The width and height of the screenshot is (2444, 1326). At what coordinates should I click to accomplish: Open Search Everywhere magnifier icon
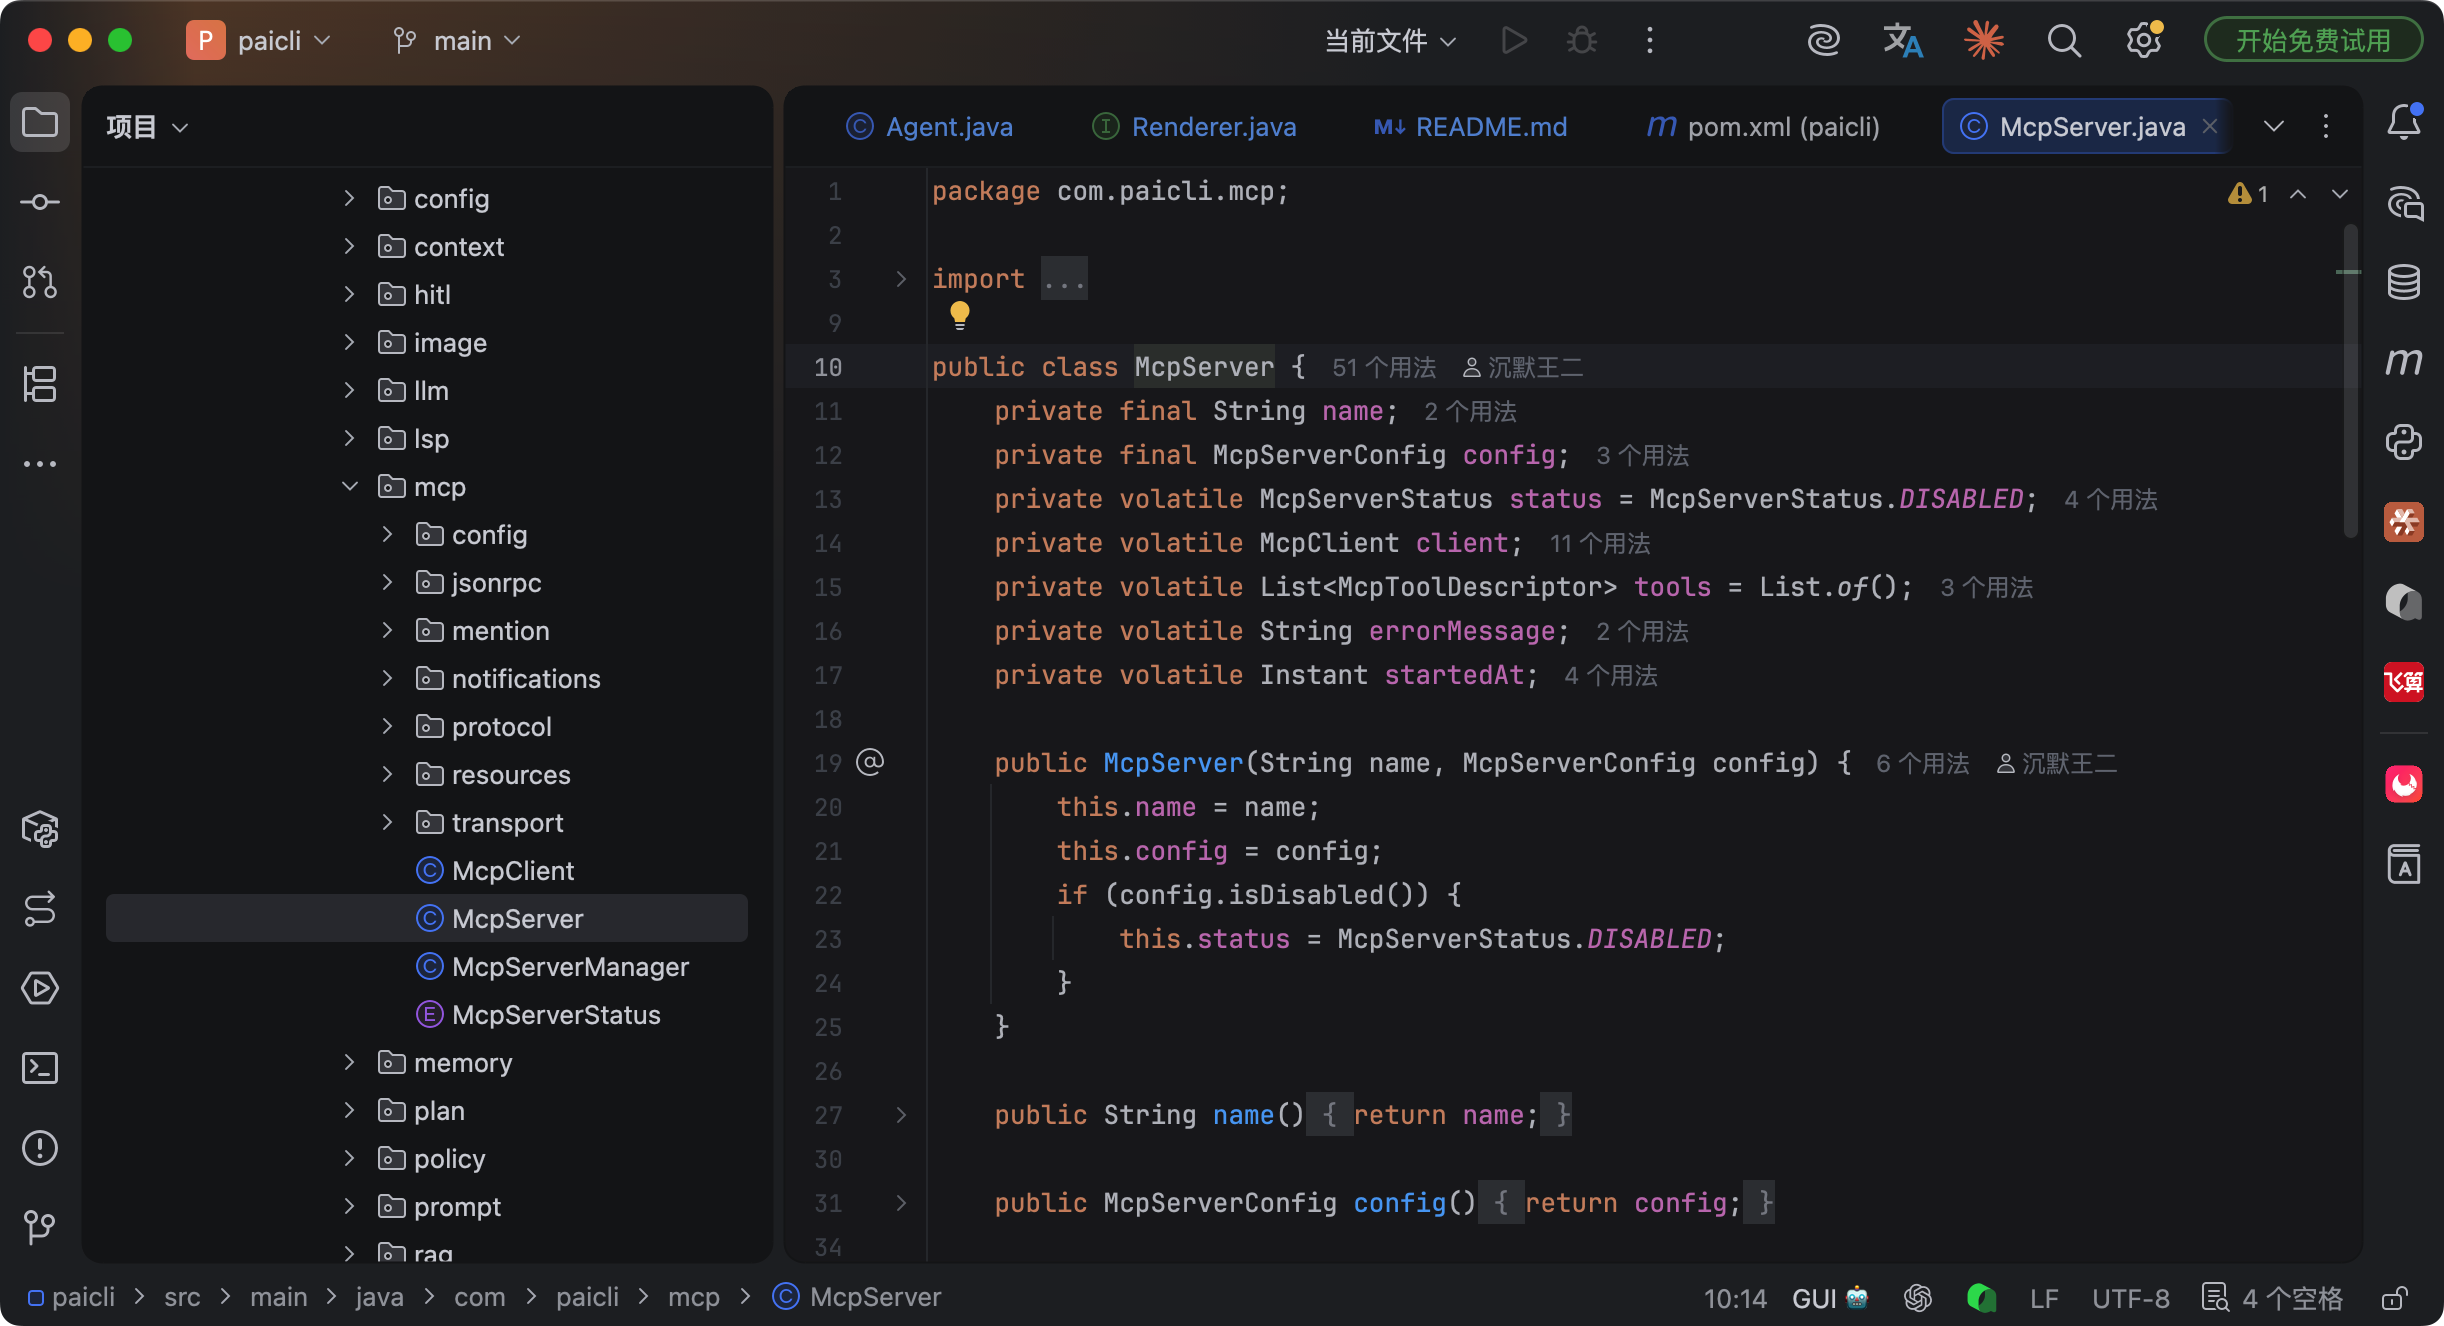click(x=2064, y=41)
